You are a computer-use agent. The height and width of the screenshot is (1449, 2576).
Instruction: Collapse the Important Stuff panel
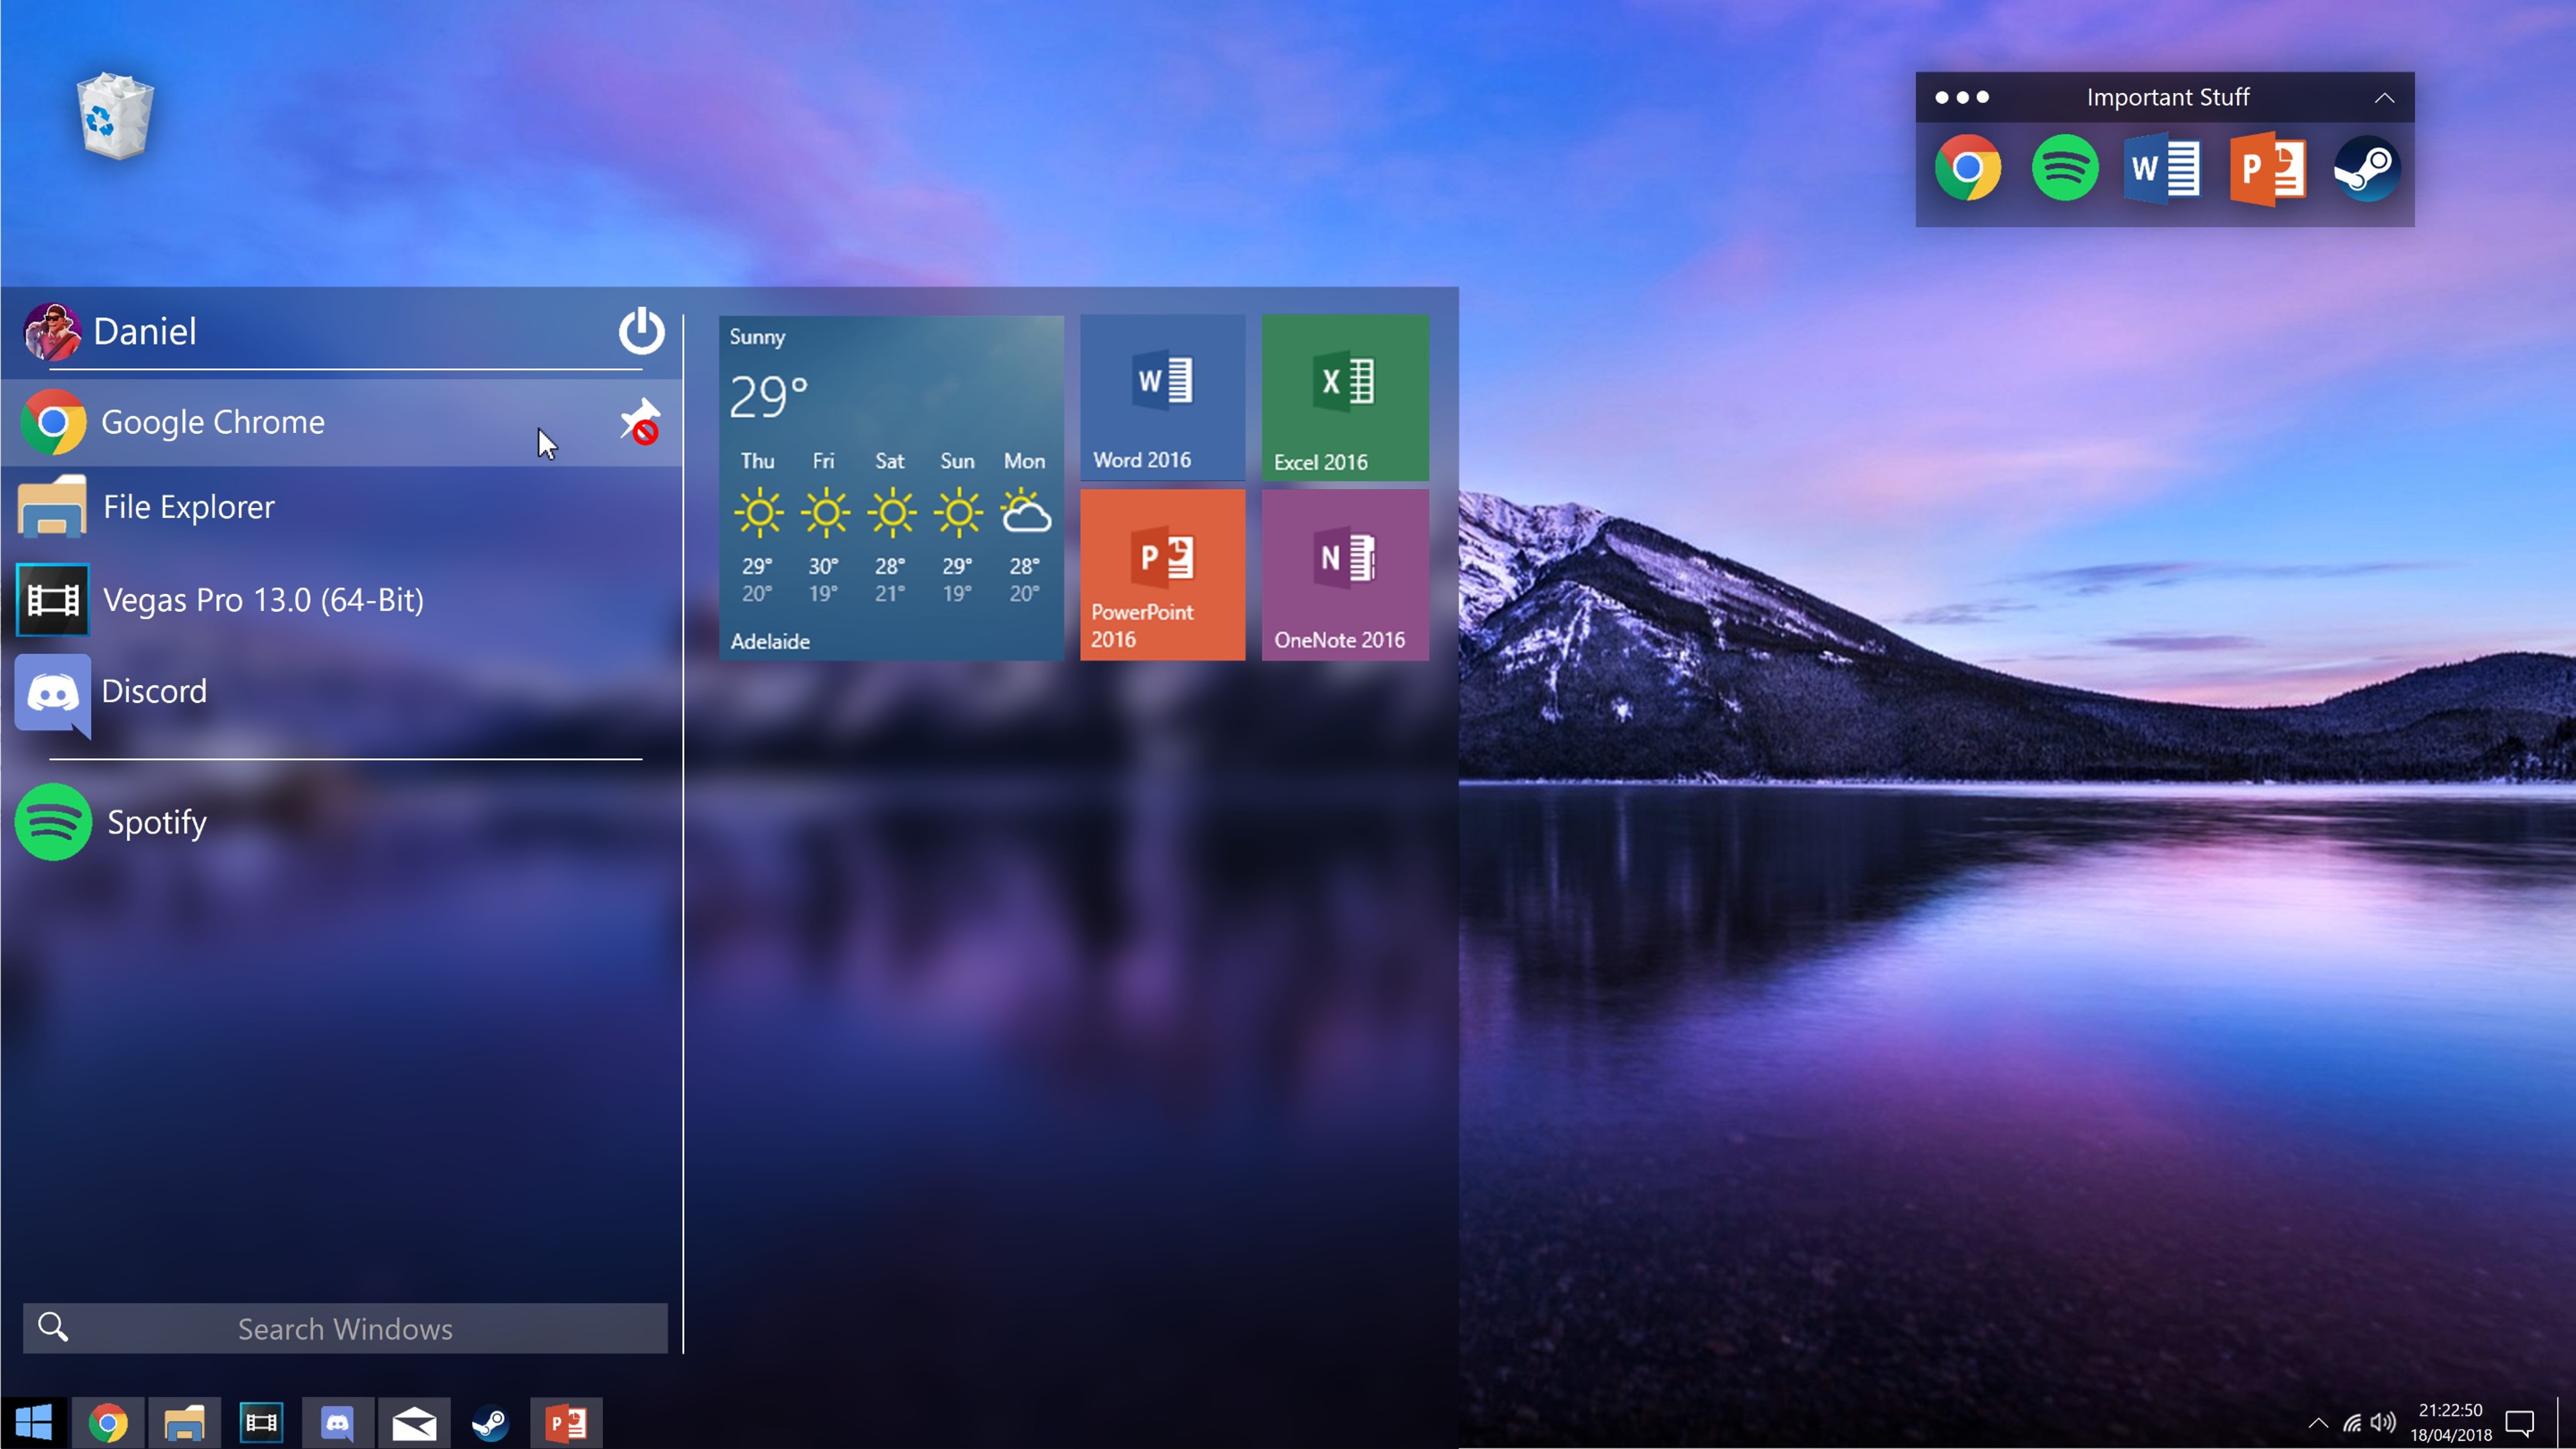click(2384, 97)
